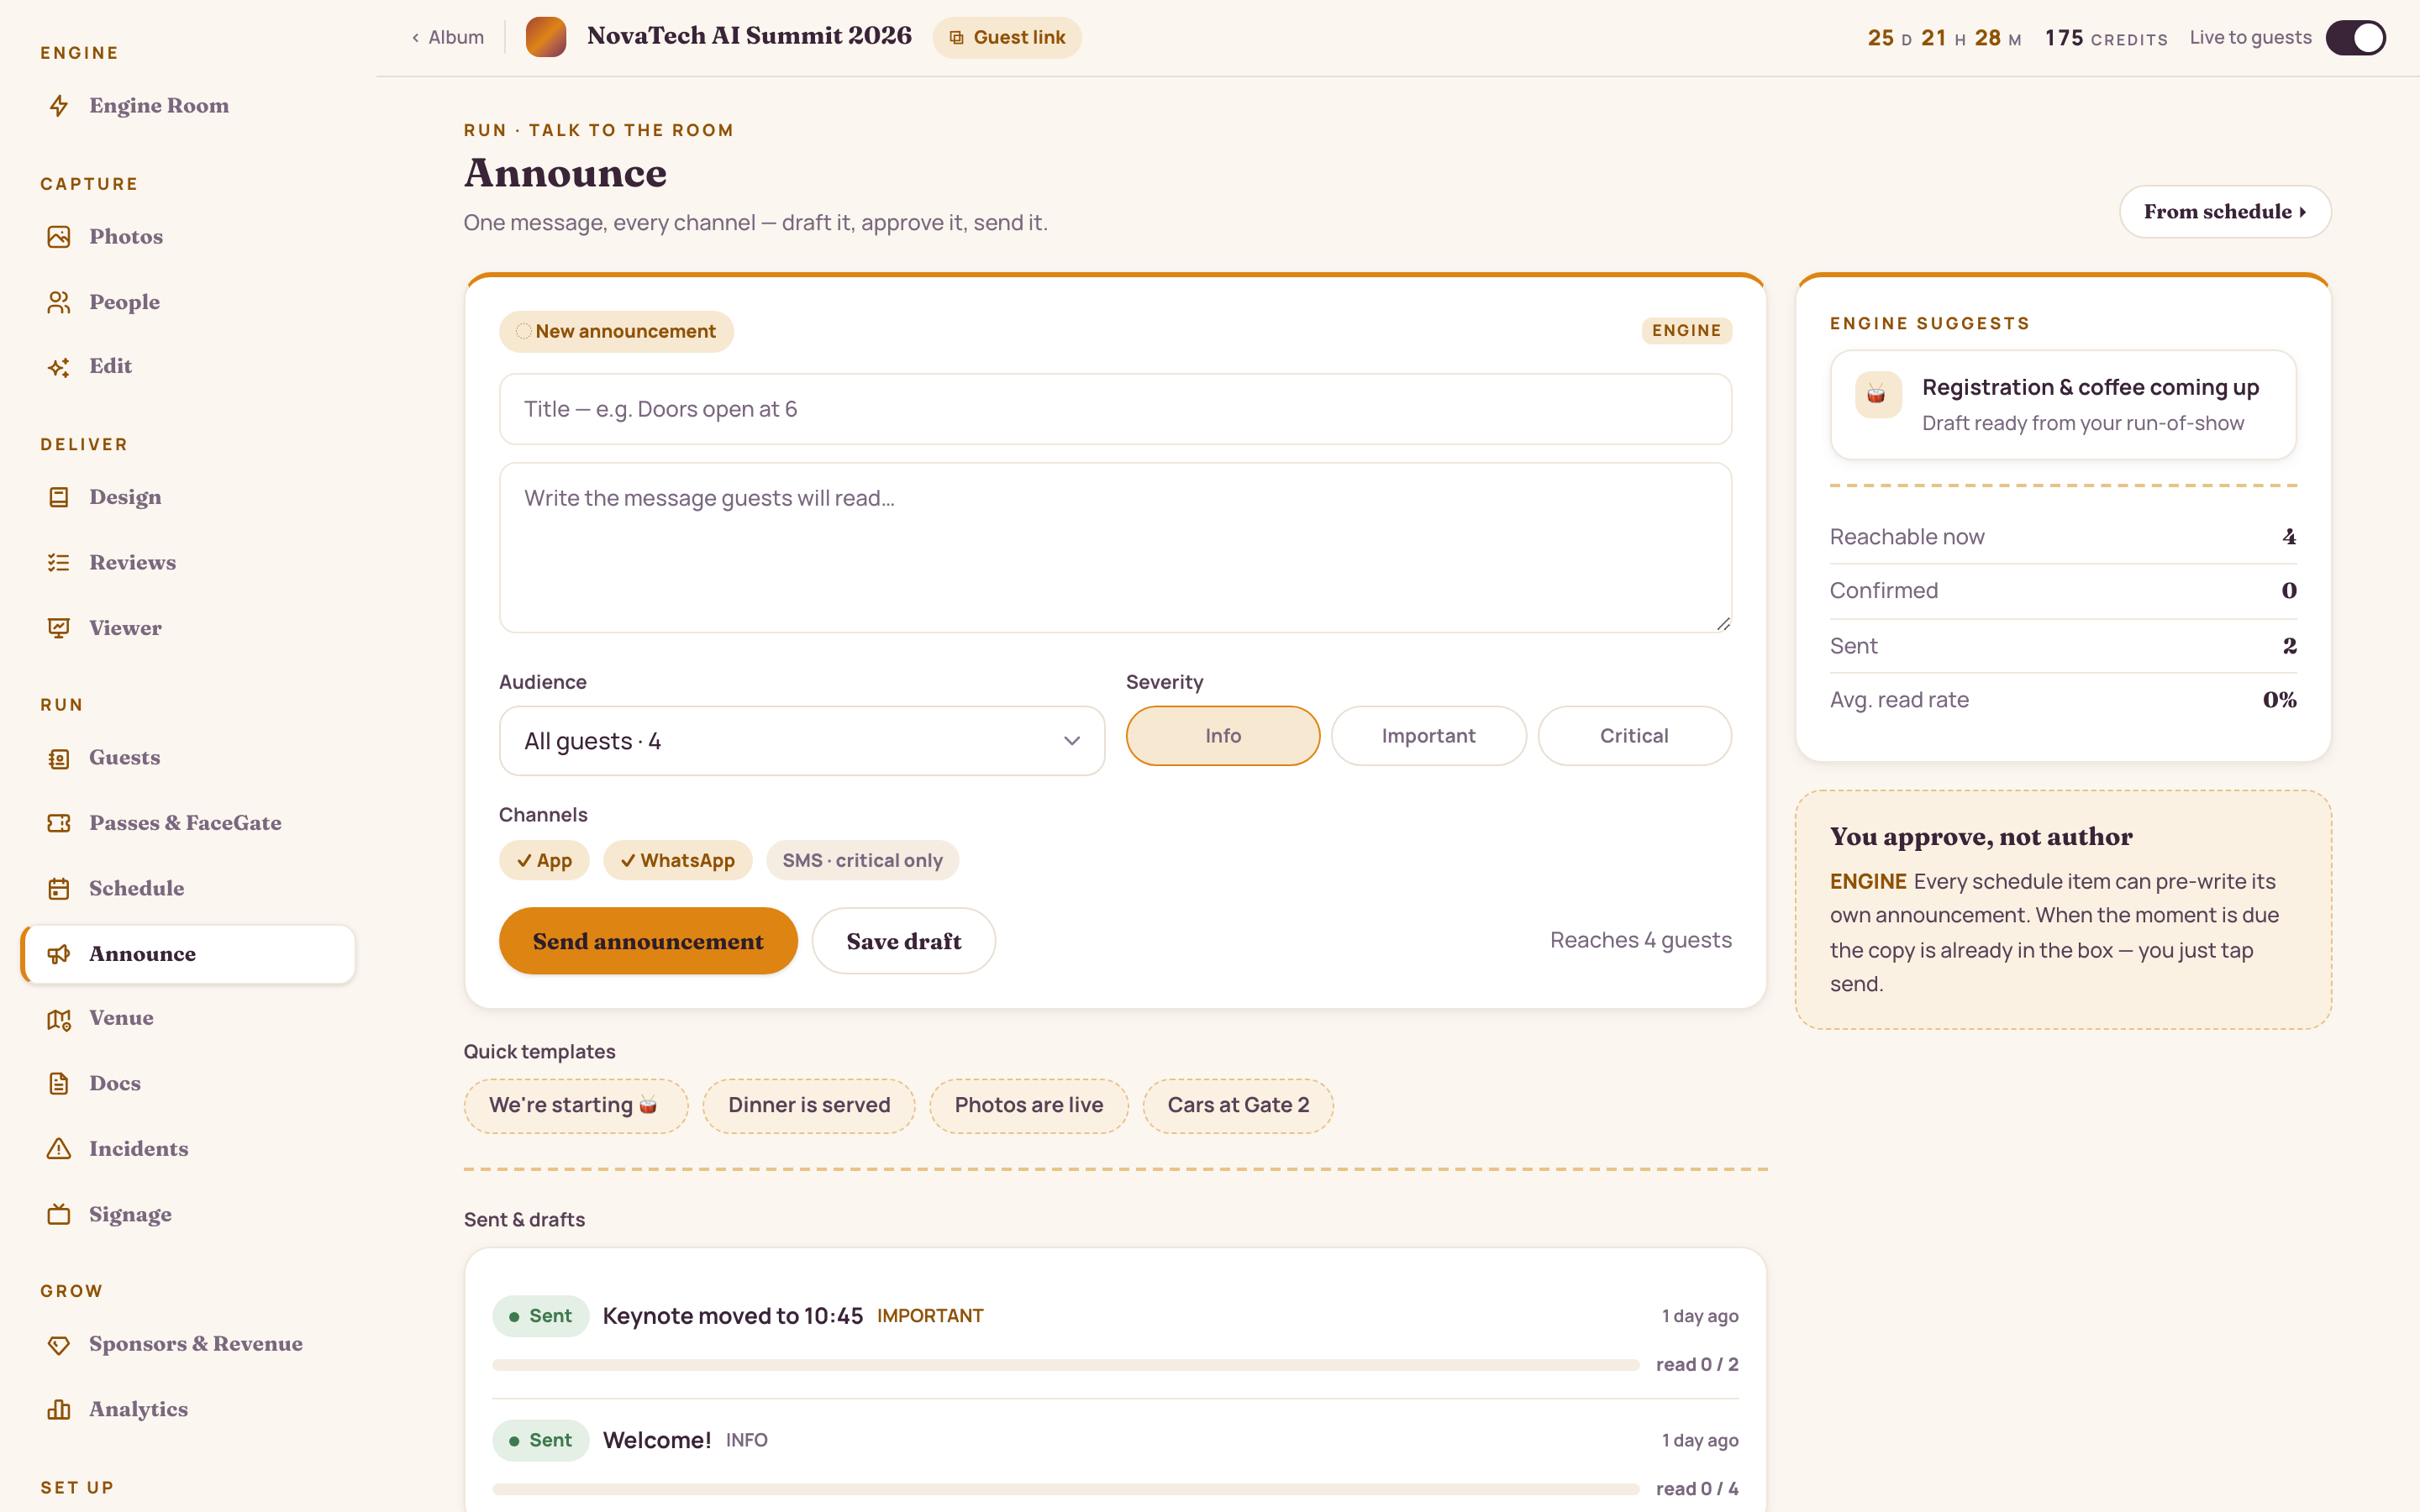
Task: Click the Keynote moved read progress bar
Action: click(x=1065, y=1365)
